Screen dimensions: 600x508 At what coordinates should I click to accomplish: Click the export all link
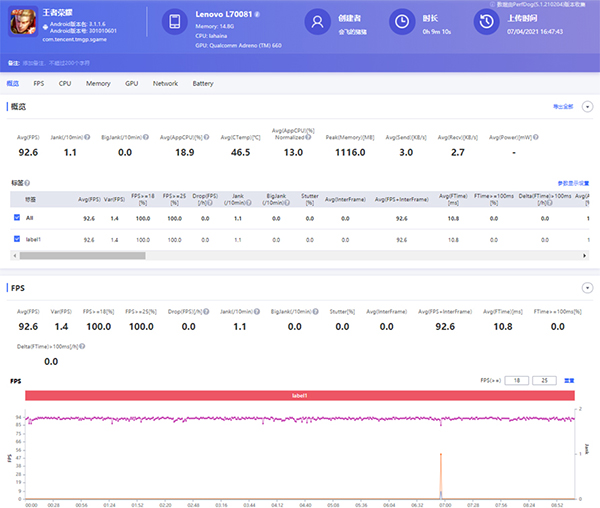[565, 105]
